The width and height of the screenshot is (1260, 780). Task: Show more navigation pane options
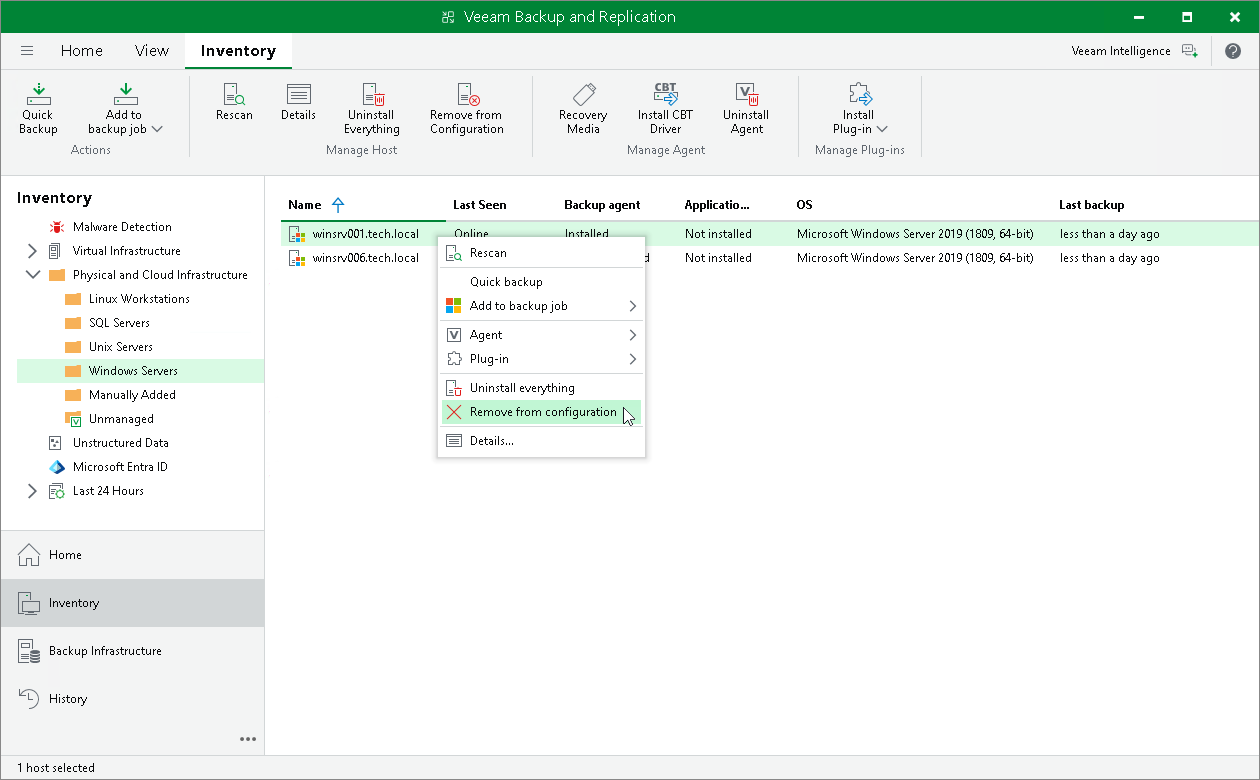pos(248,739)
